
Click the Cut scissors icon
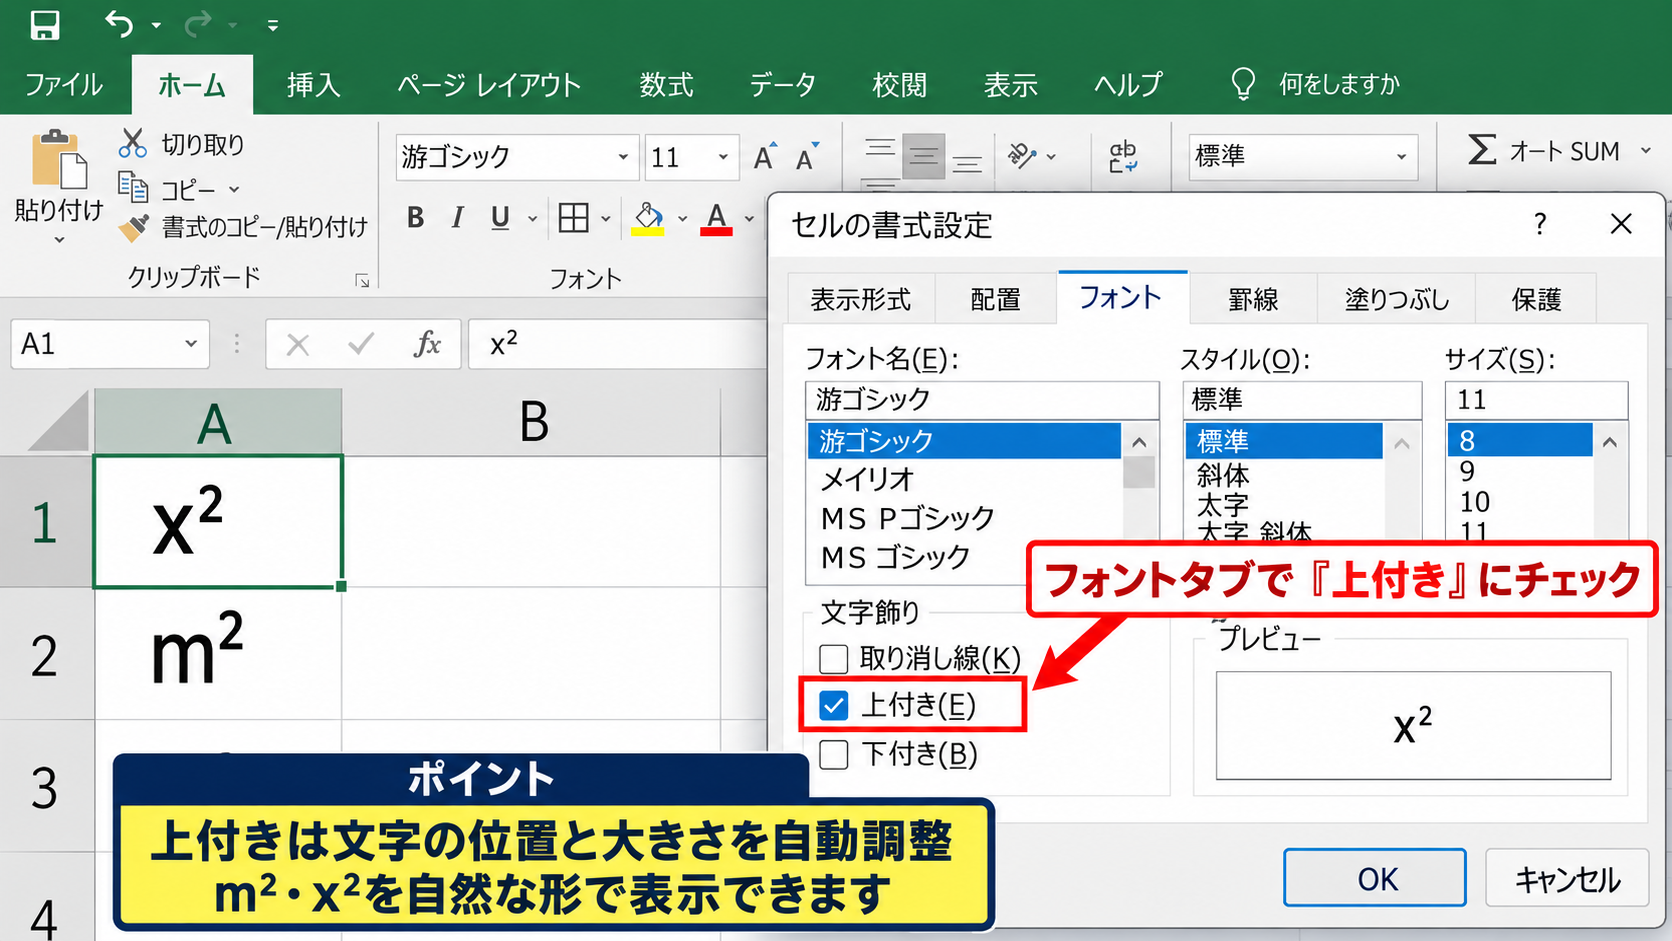coord(132,144)
